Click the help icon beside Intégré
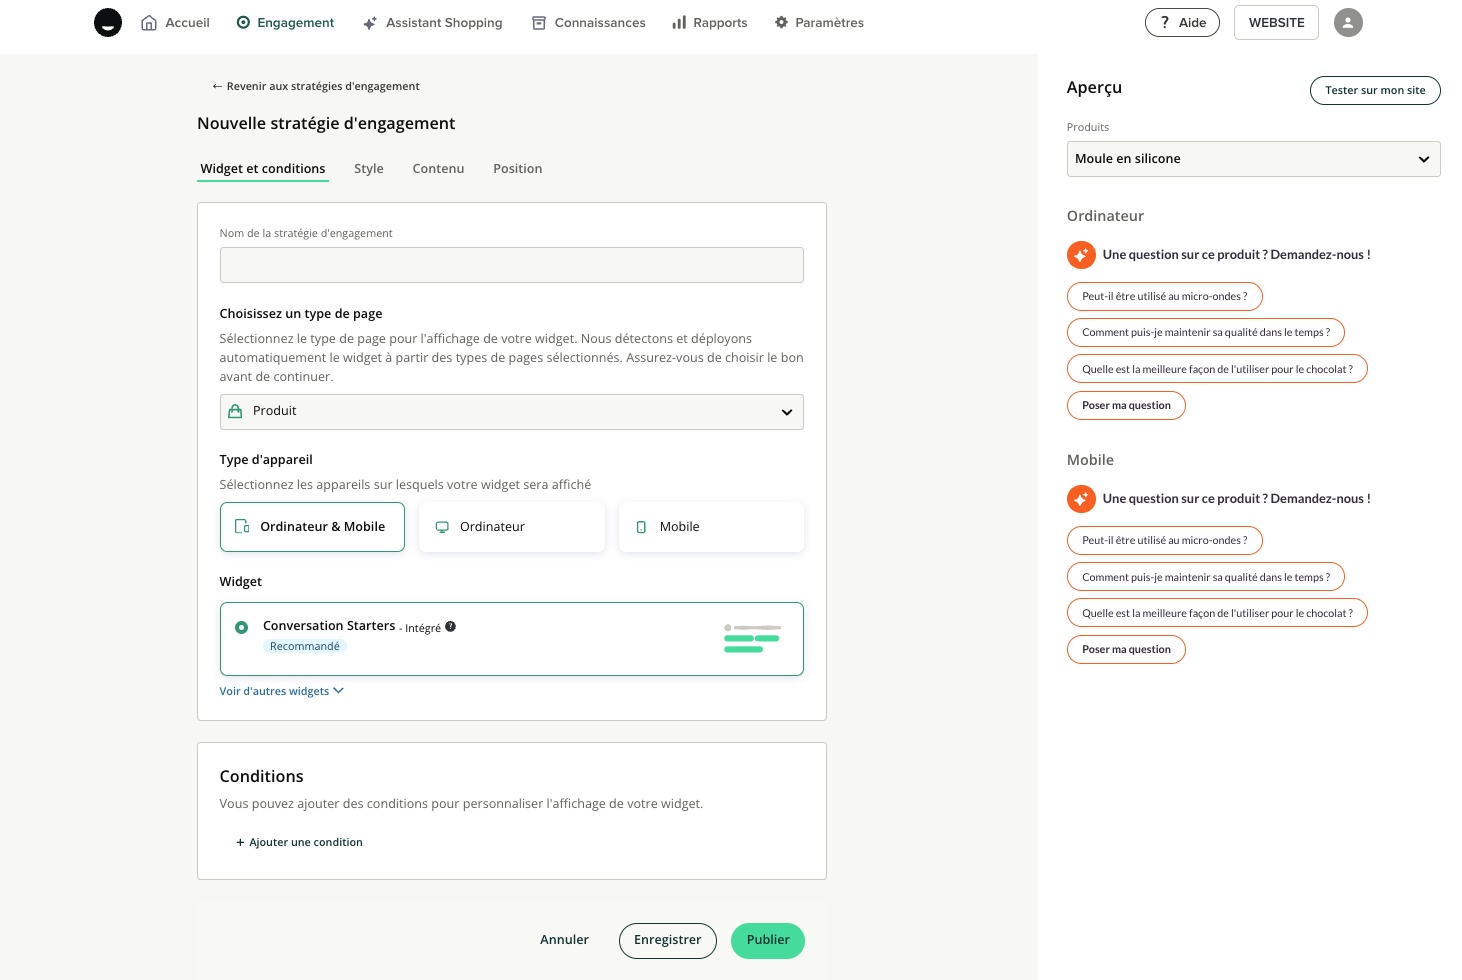Image resolution: width=1462 pixels, height=980 pixels. (451, 627)
